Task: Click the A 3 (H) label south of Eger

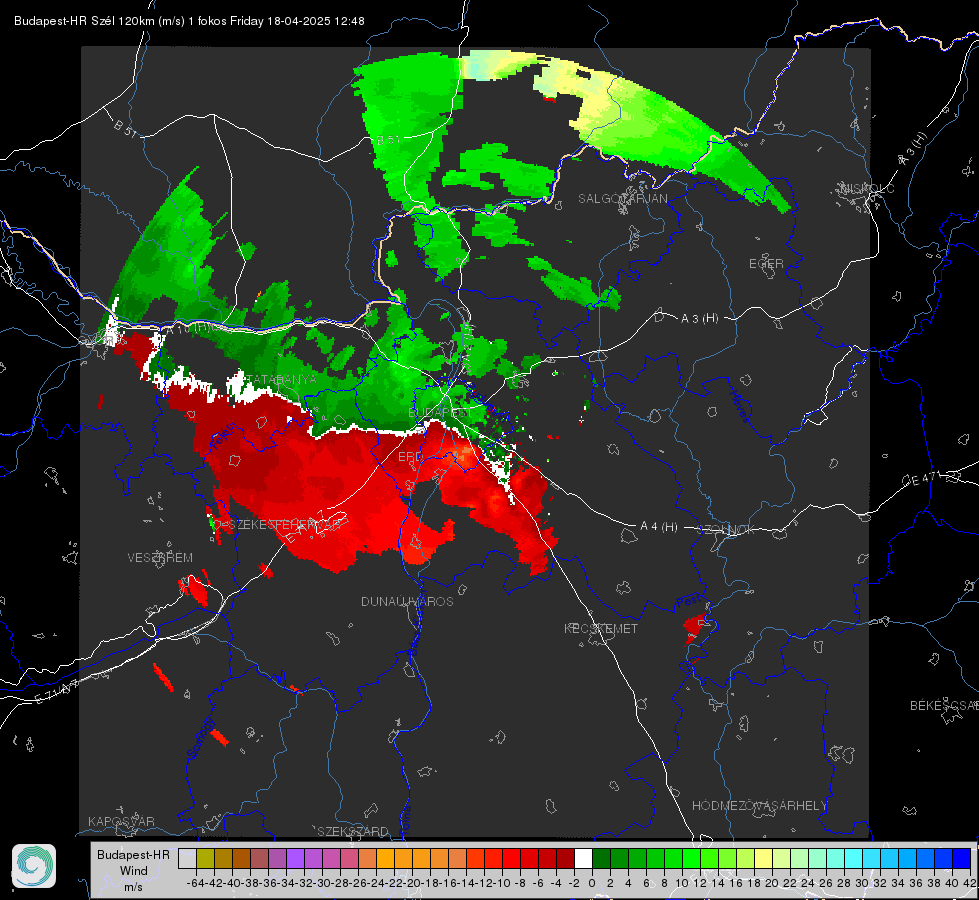Action: pyautogui.click(x=699, y=319)
